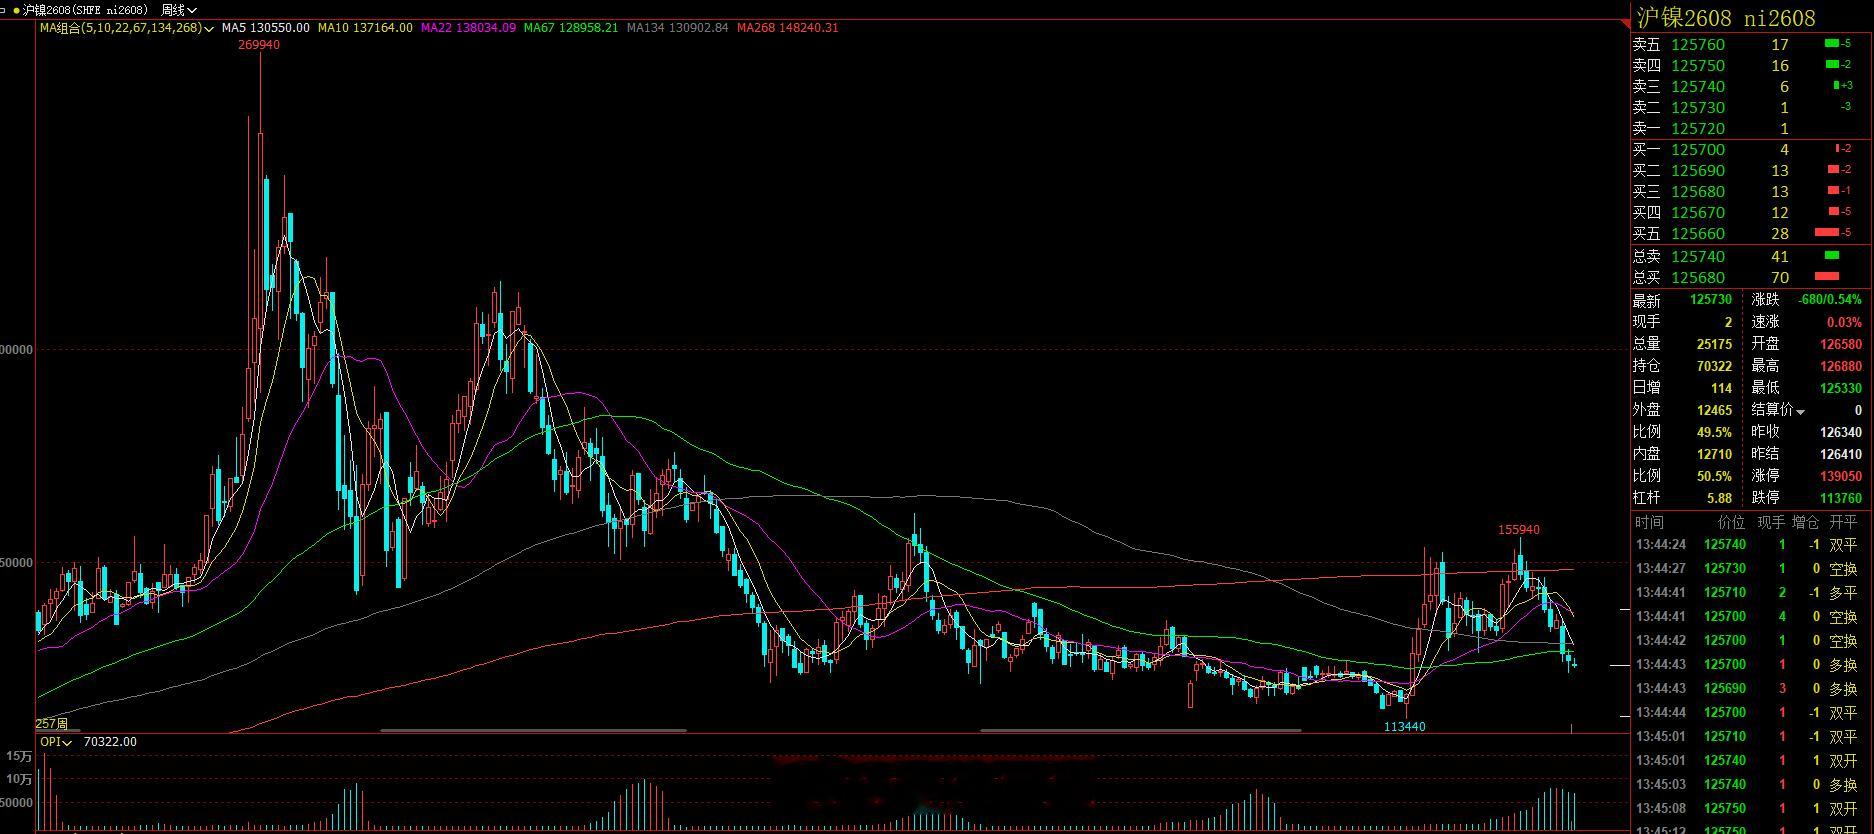Click the 开盘 value 126580
The image size is (1874, 834).
click(1841, 344)
